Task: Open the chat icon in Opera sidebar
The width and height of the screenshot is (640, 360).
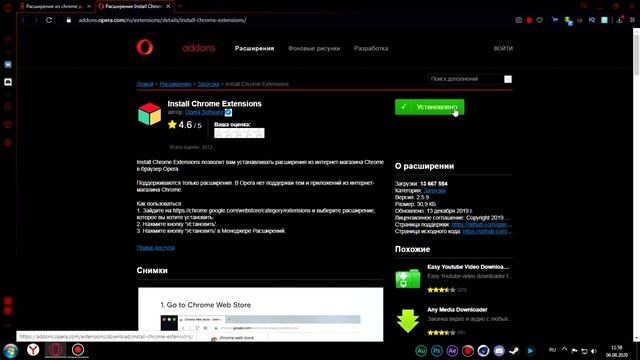Action: tap(8, 82)
